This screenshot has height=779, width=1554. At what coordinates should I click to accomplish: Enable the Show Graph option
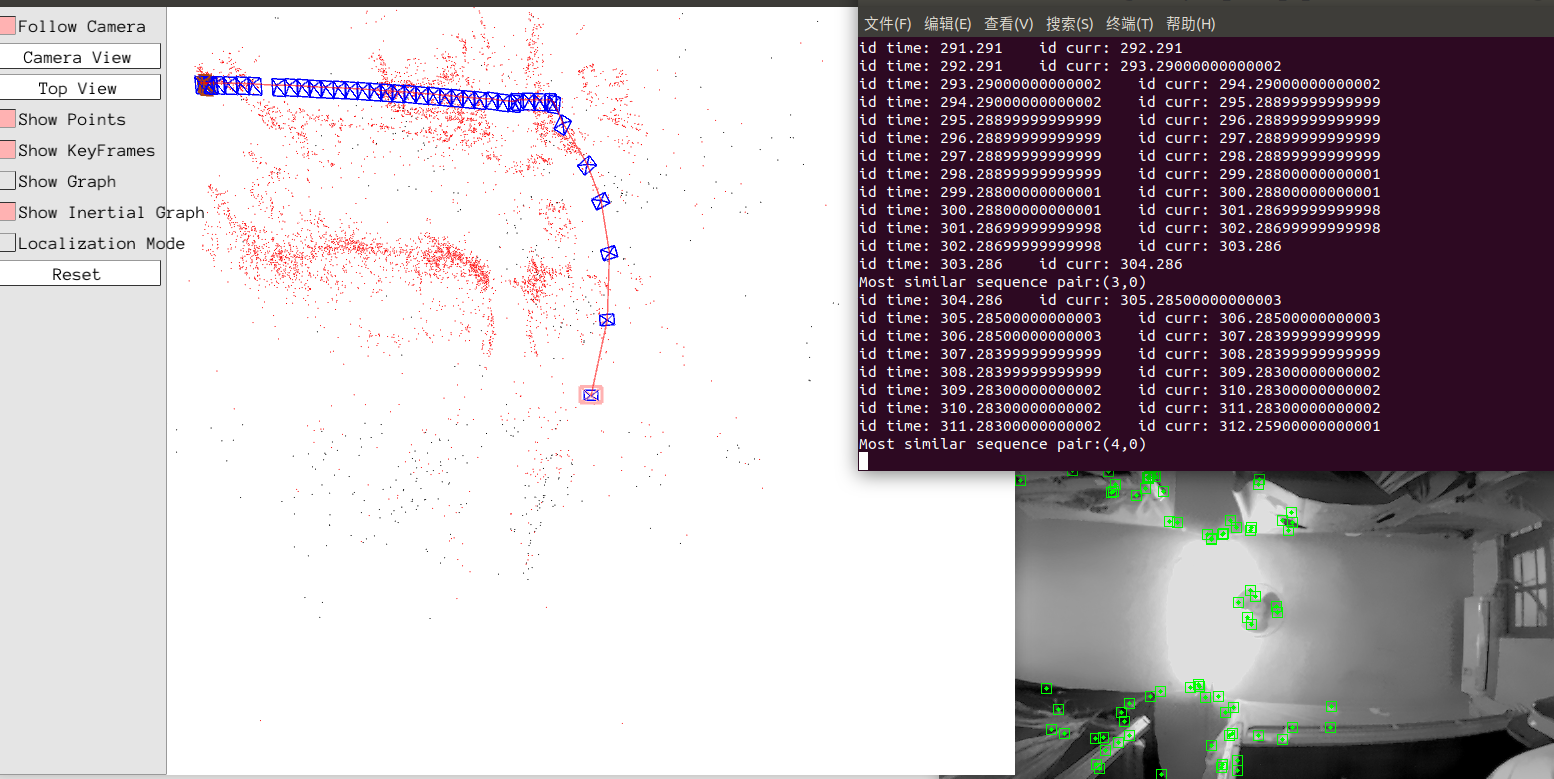pos(8,181)
